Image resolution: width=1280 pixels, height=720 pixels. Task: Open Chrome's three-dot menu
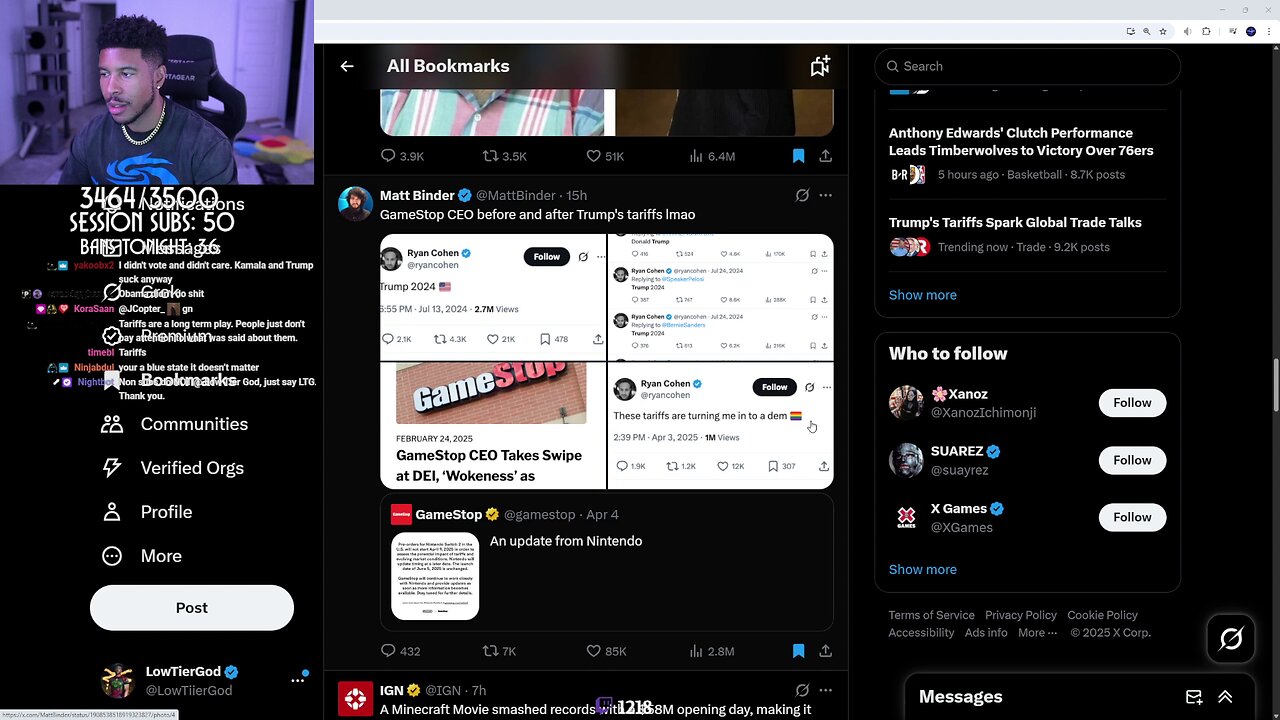click(x=1268, y=32)
